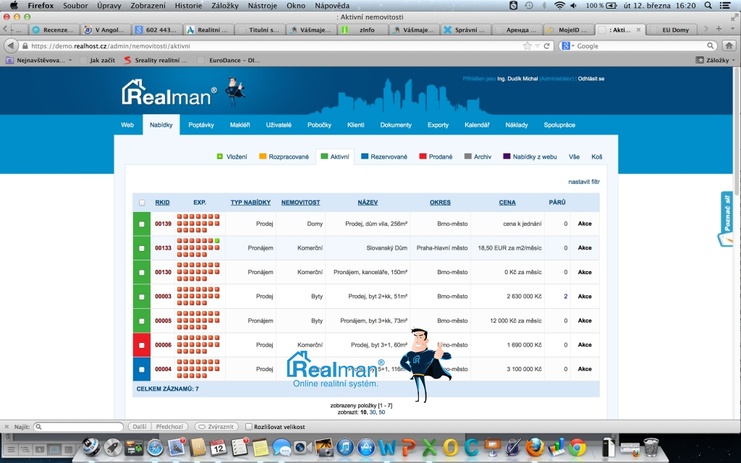This screenshot has width=741, height=463.
Task: Check the checkbox for listing 00139
Action: pyautogui.click(x=141, y=224)
